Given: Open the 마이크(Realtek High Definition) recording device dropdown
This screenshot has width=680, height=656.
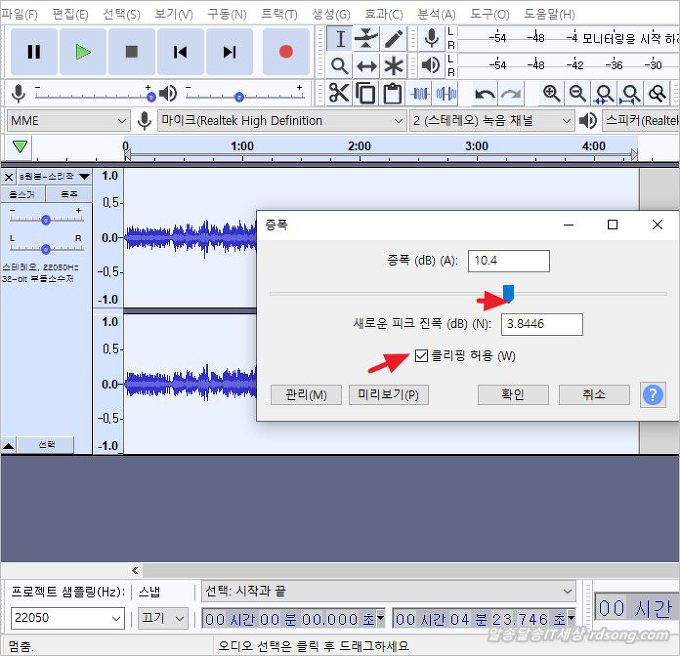Looking at the screenshot, I should [281, 121].
